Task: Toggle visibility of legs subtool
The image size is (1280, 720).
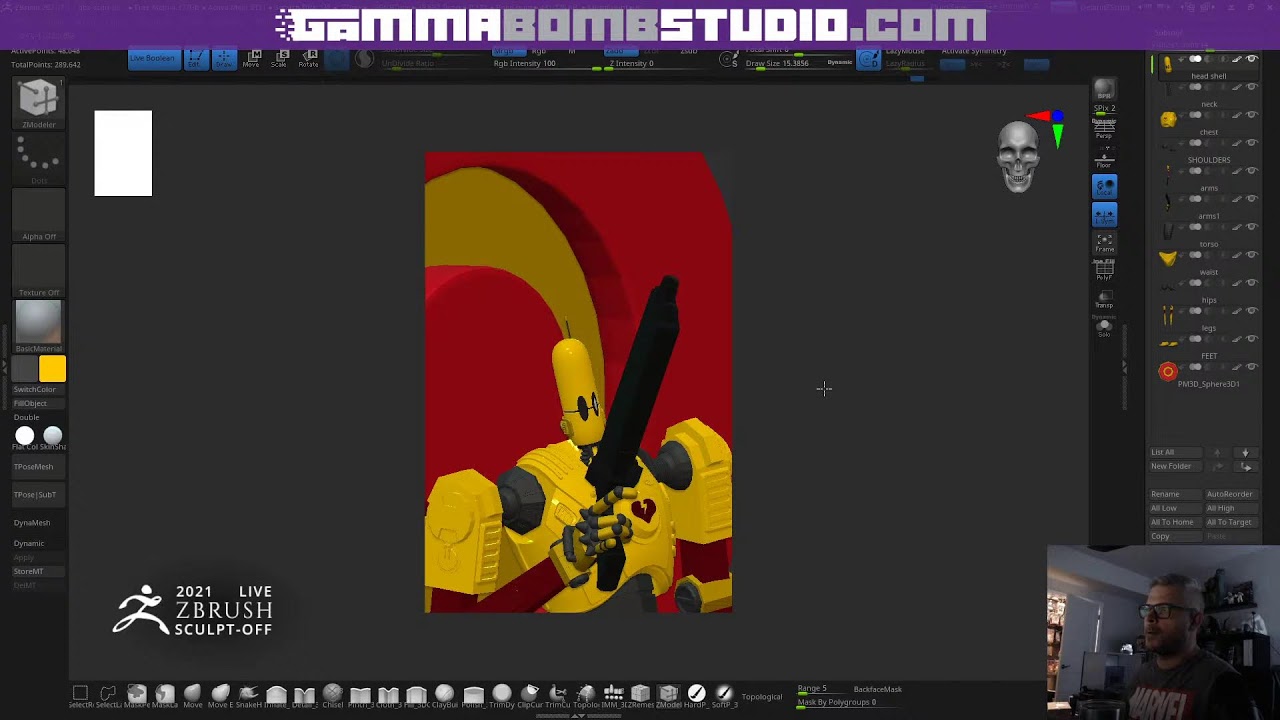Action: [x=1251, y=311]
